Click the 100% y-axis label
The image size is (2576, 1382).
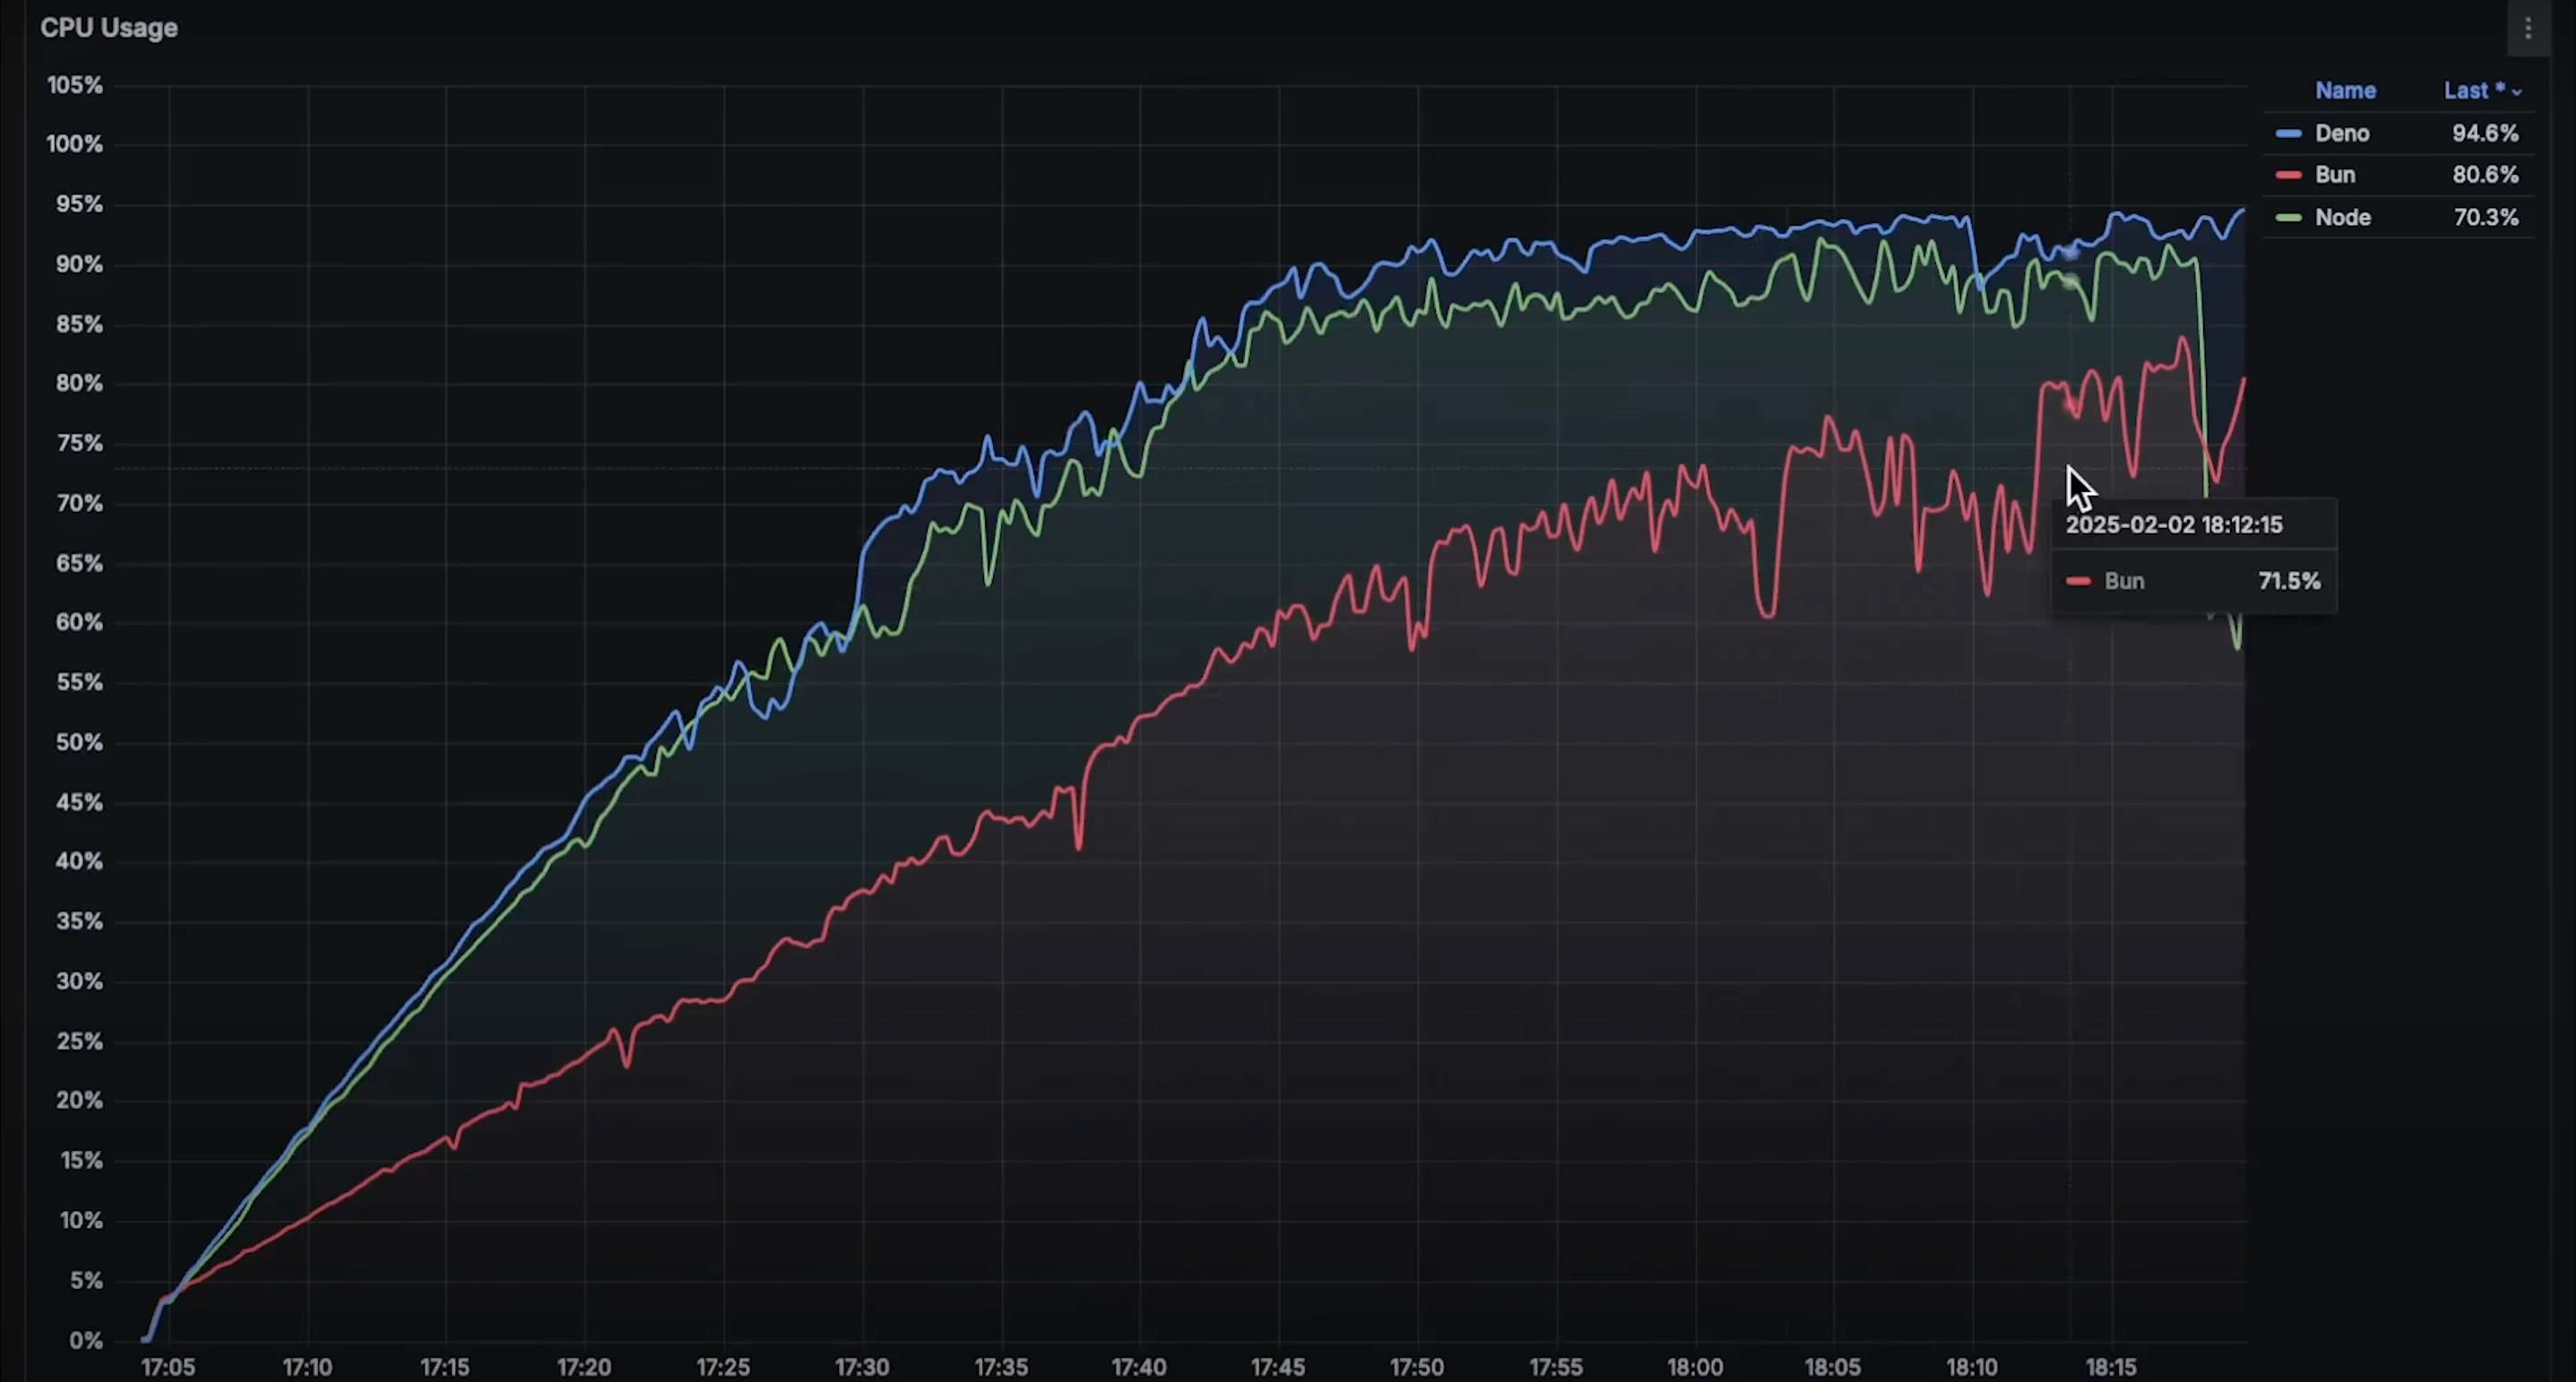point(75,144)
